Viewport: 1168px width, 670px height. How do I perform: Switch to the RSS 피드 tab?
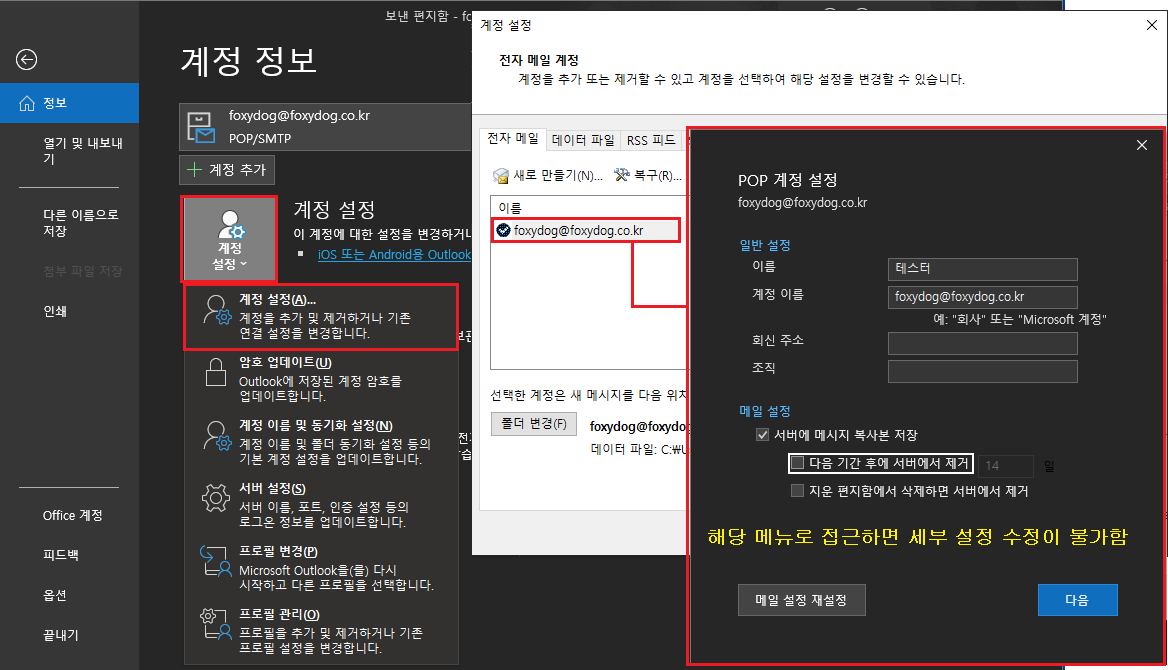pyautogui.click(x=651, y=140)
